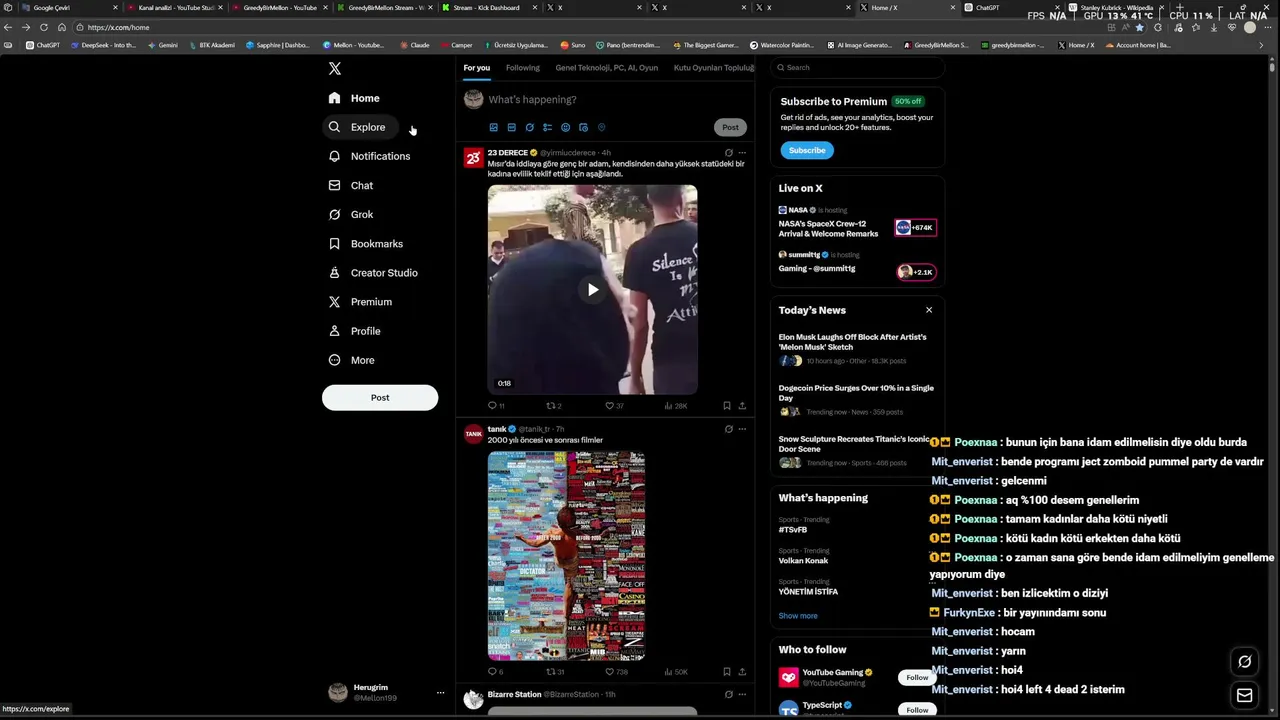The height and width of the screenshot is (720, 1280).
Task: Click the large Post button in sidebar
Action: tap(380, 398)
